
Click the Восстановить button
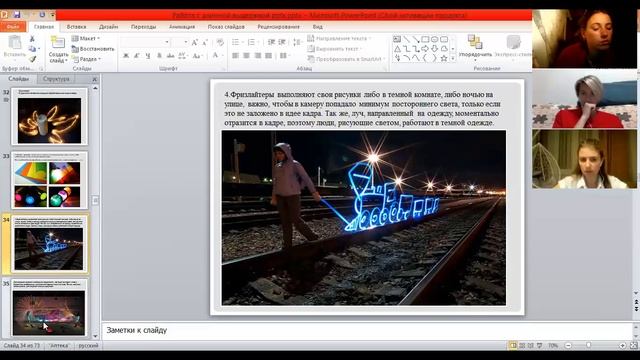pos(93,49)
